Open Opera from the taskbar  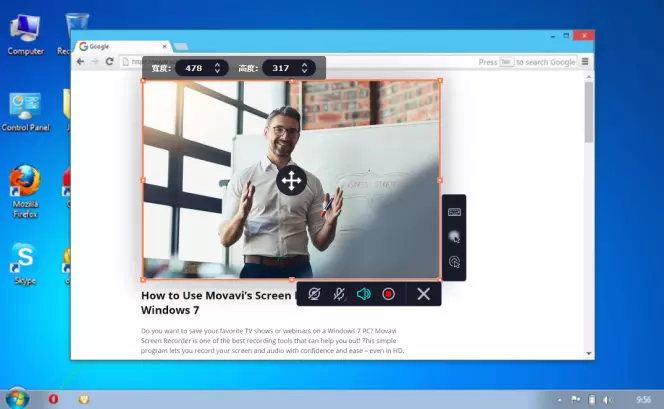(x=53, y=399)
